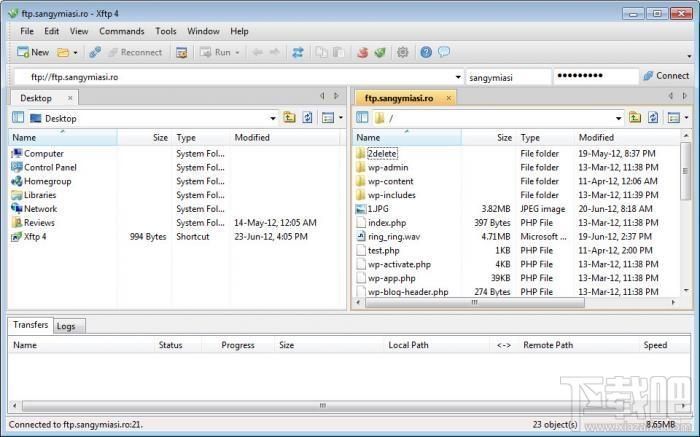Select the wp-content remote folder

[390, 181]
